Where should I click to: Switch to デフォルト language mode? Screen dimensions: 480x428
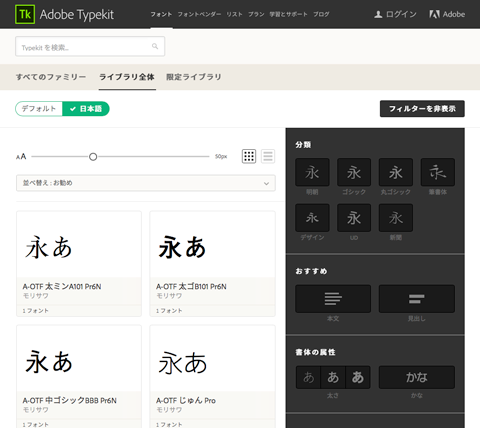tap(39, 109)
